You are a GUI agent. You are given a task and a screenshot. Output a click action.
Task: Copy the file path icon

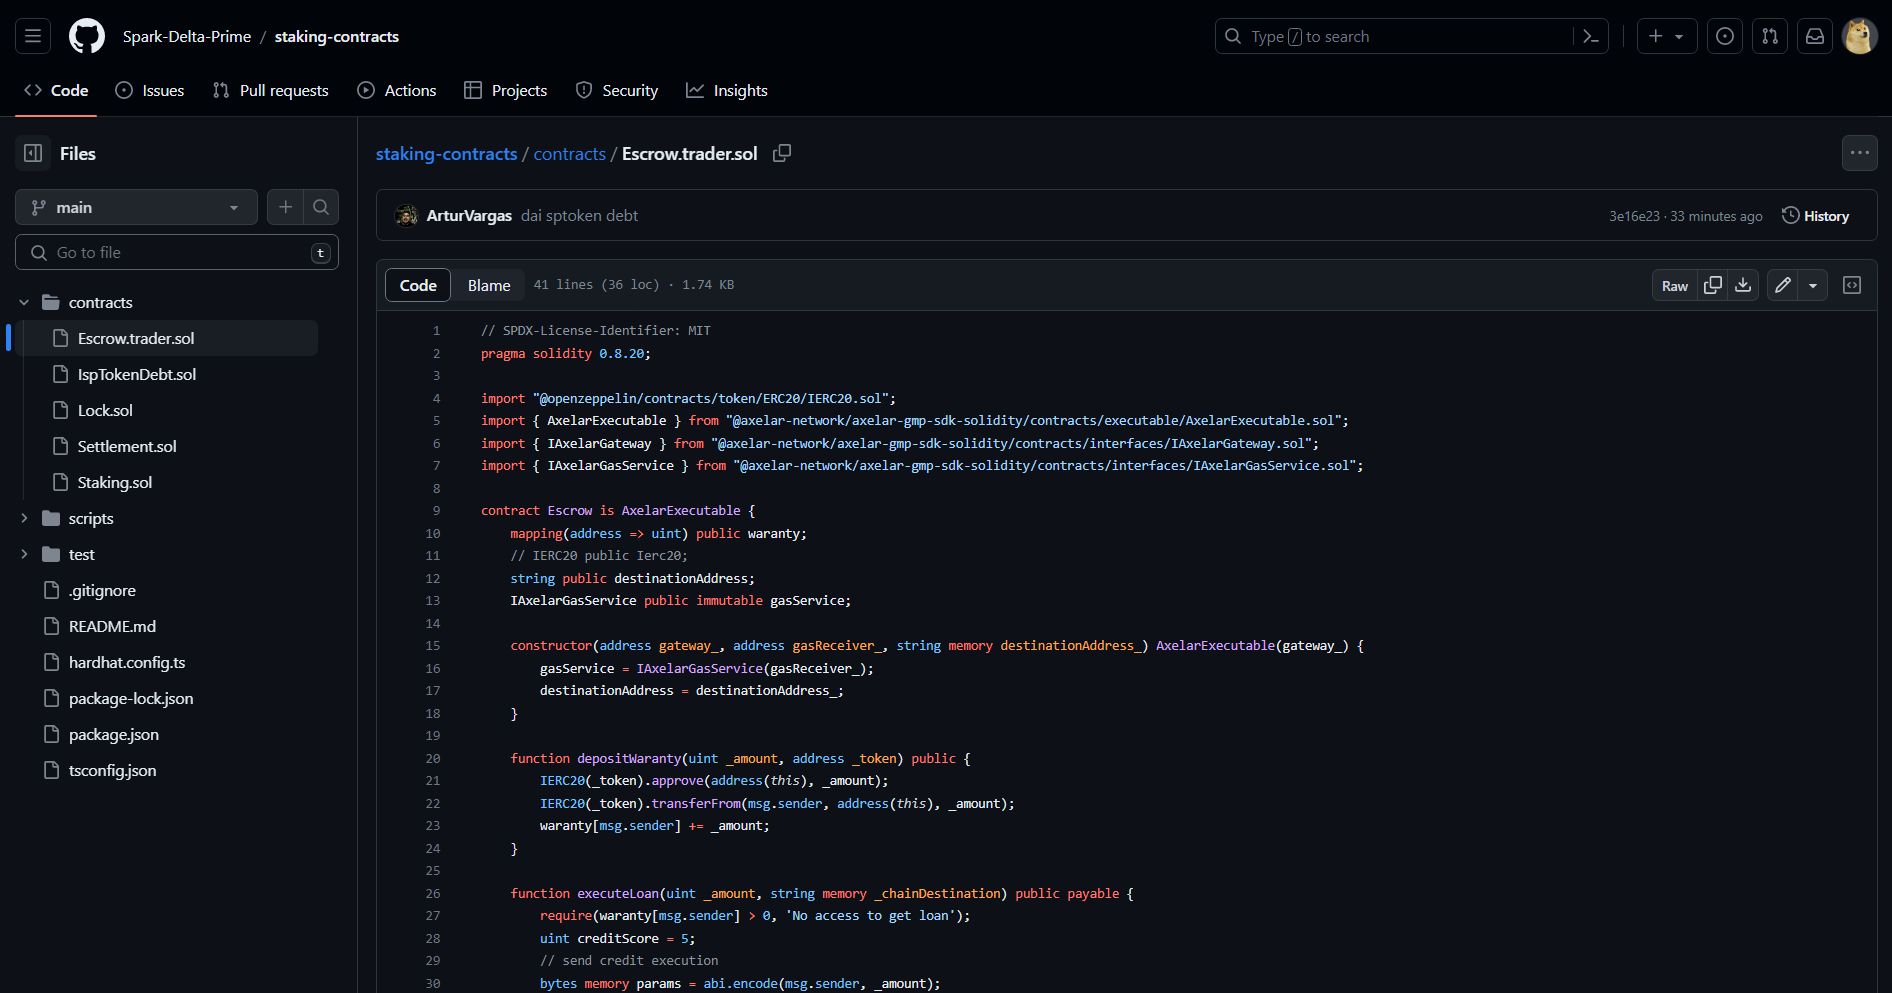[782, 153]
